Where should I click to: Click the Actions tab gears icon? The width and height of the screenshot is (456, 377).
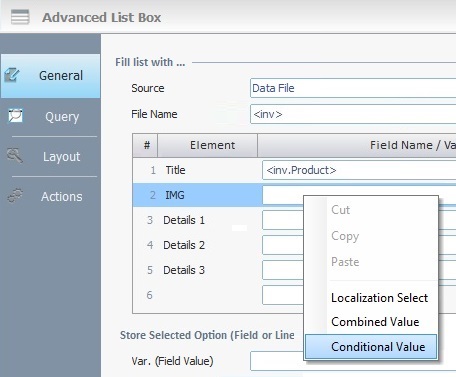coord(15,196)
